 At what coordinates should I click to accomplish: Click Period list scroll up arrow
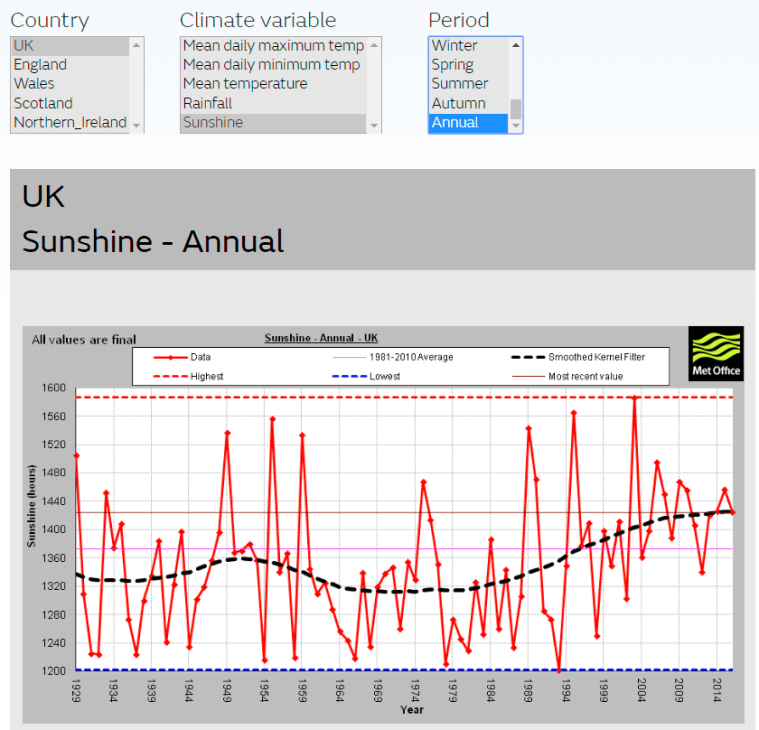[516, 44]
